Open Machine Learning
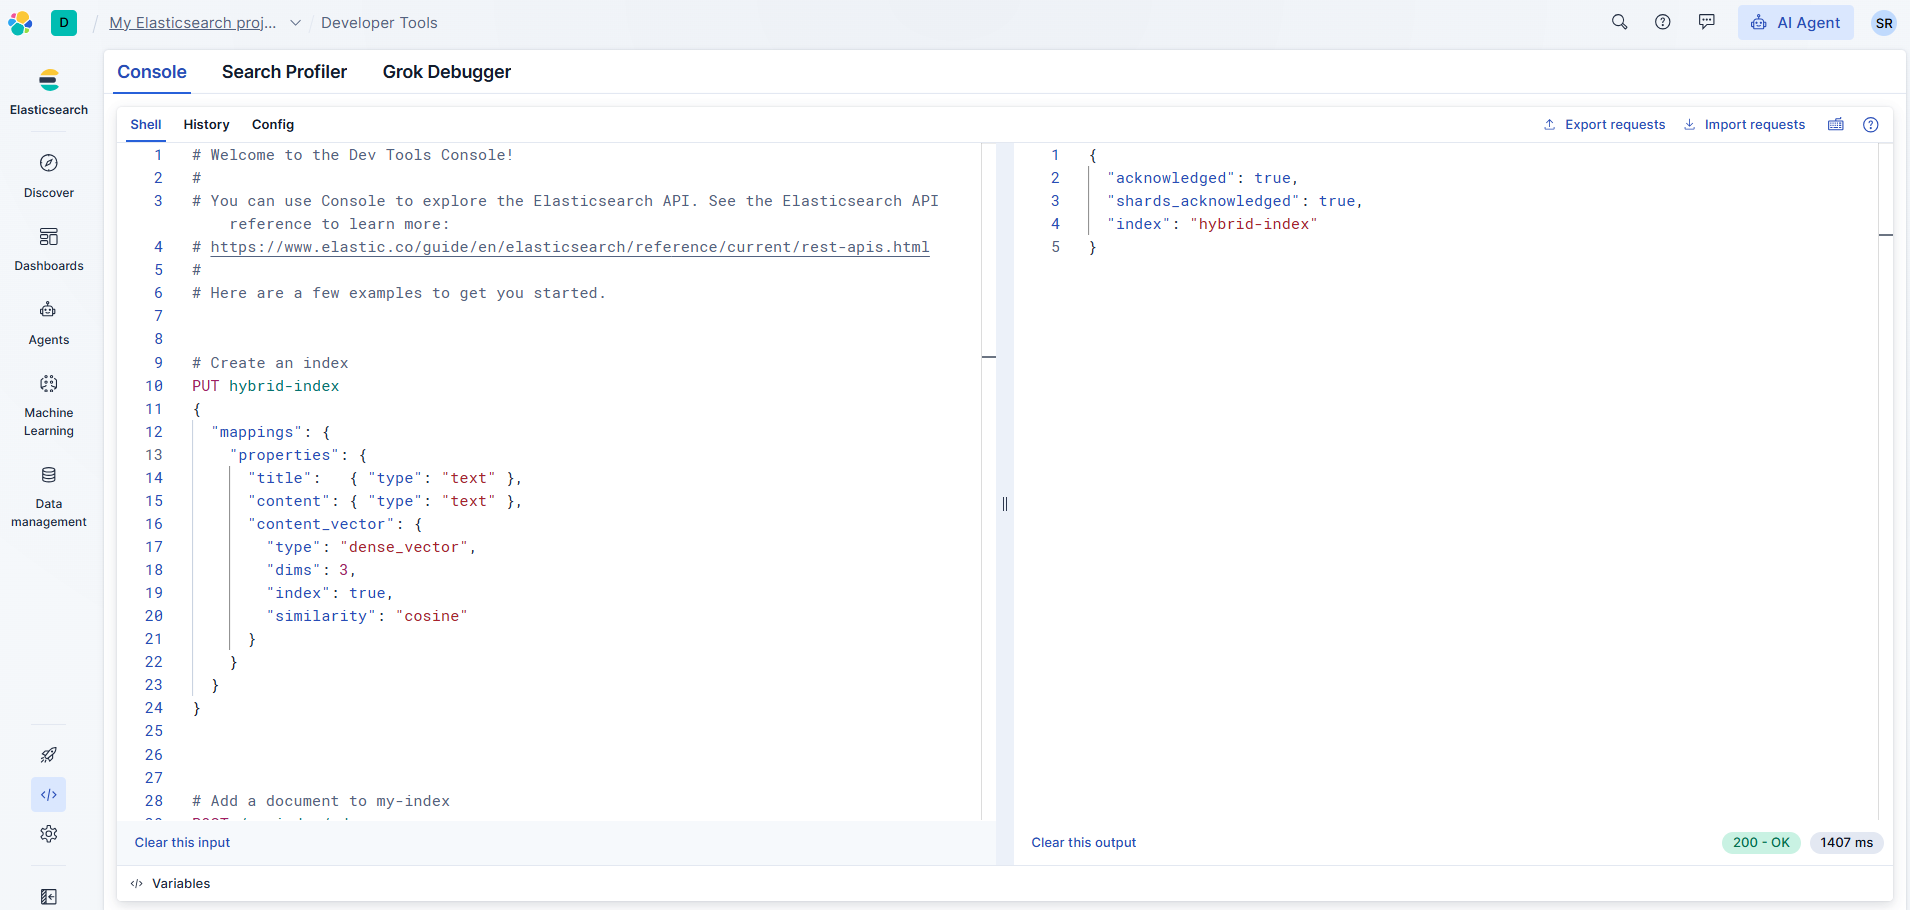This screenshot has height=910, width=1910. click(x=49, y=406)
